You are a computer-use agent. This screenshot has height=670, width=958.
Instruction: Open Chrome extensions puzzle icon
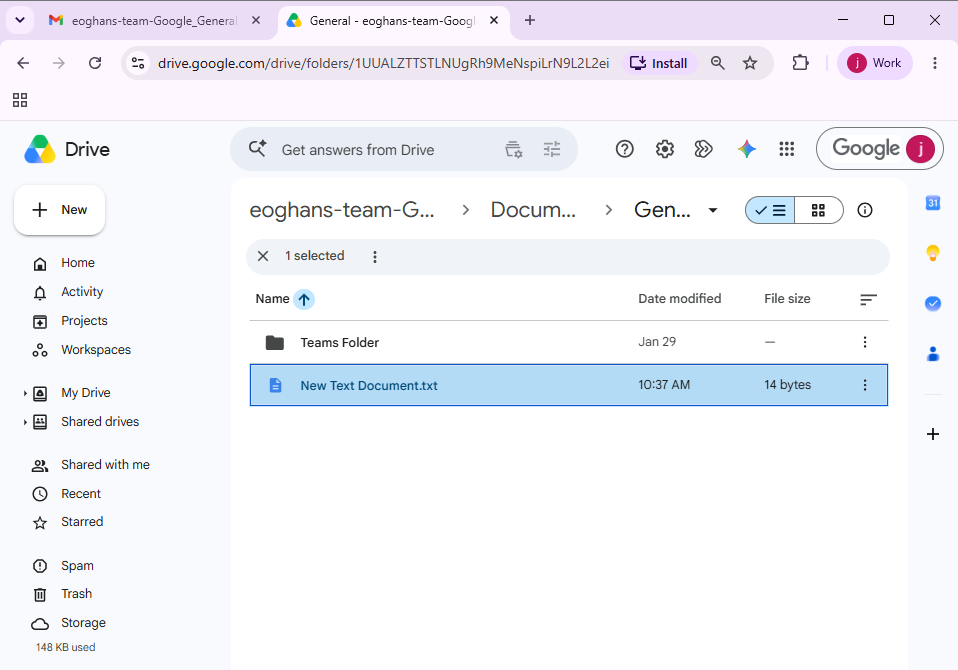[x=800, y=63]
